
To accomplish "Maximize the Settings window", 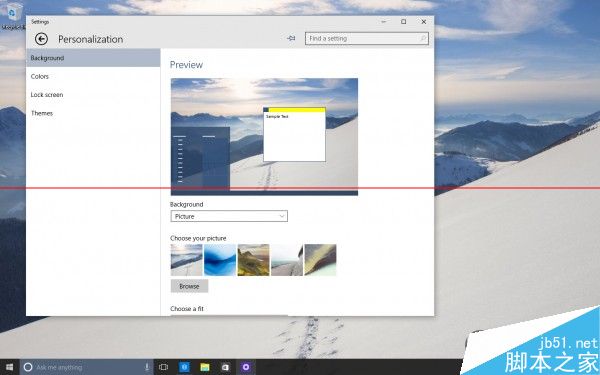I will [403, 22].
